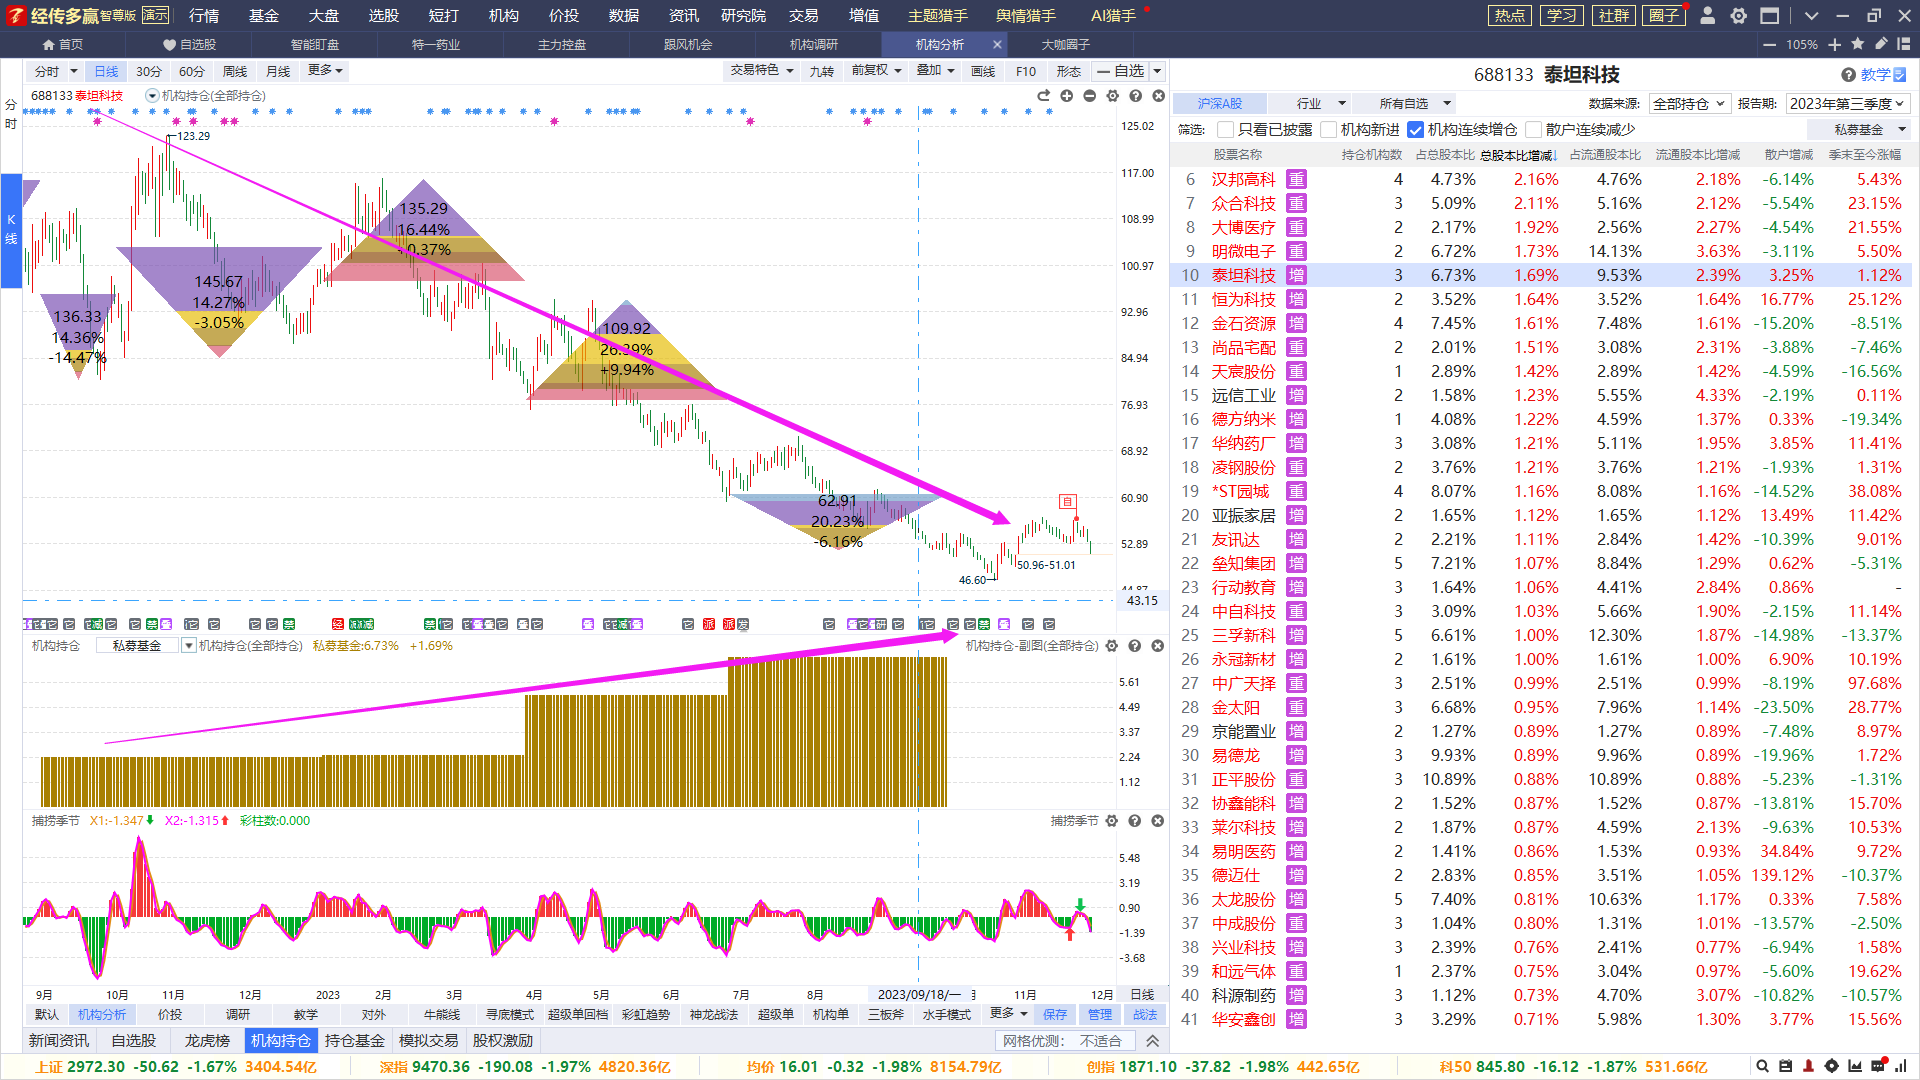Click the pencil edit icon in top bar
This screenshot has height=1080, width=1920.
1881,45
